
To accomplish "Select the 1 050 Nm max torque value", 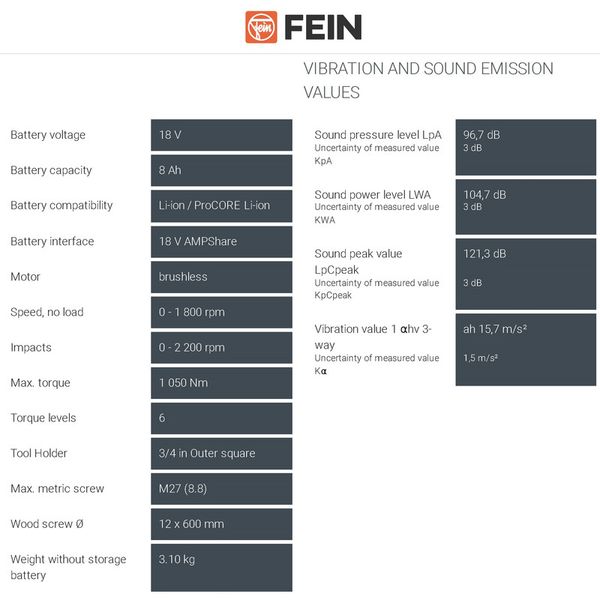I will 185,383.
